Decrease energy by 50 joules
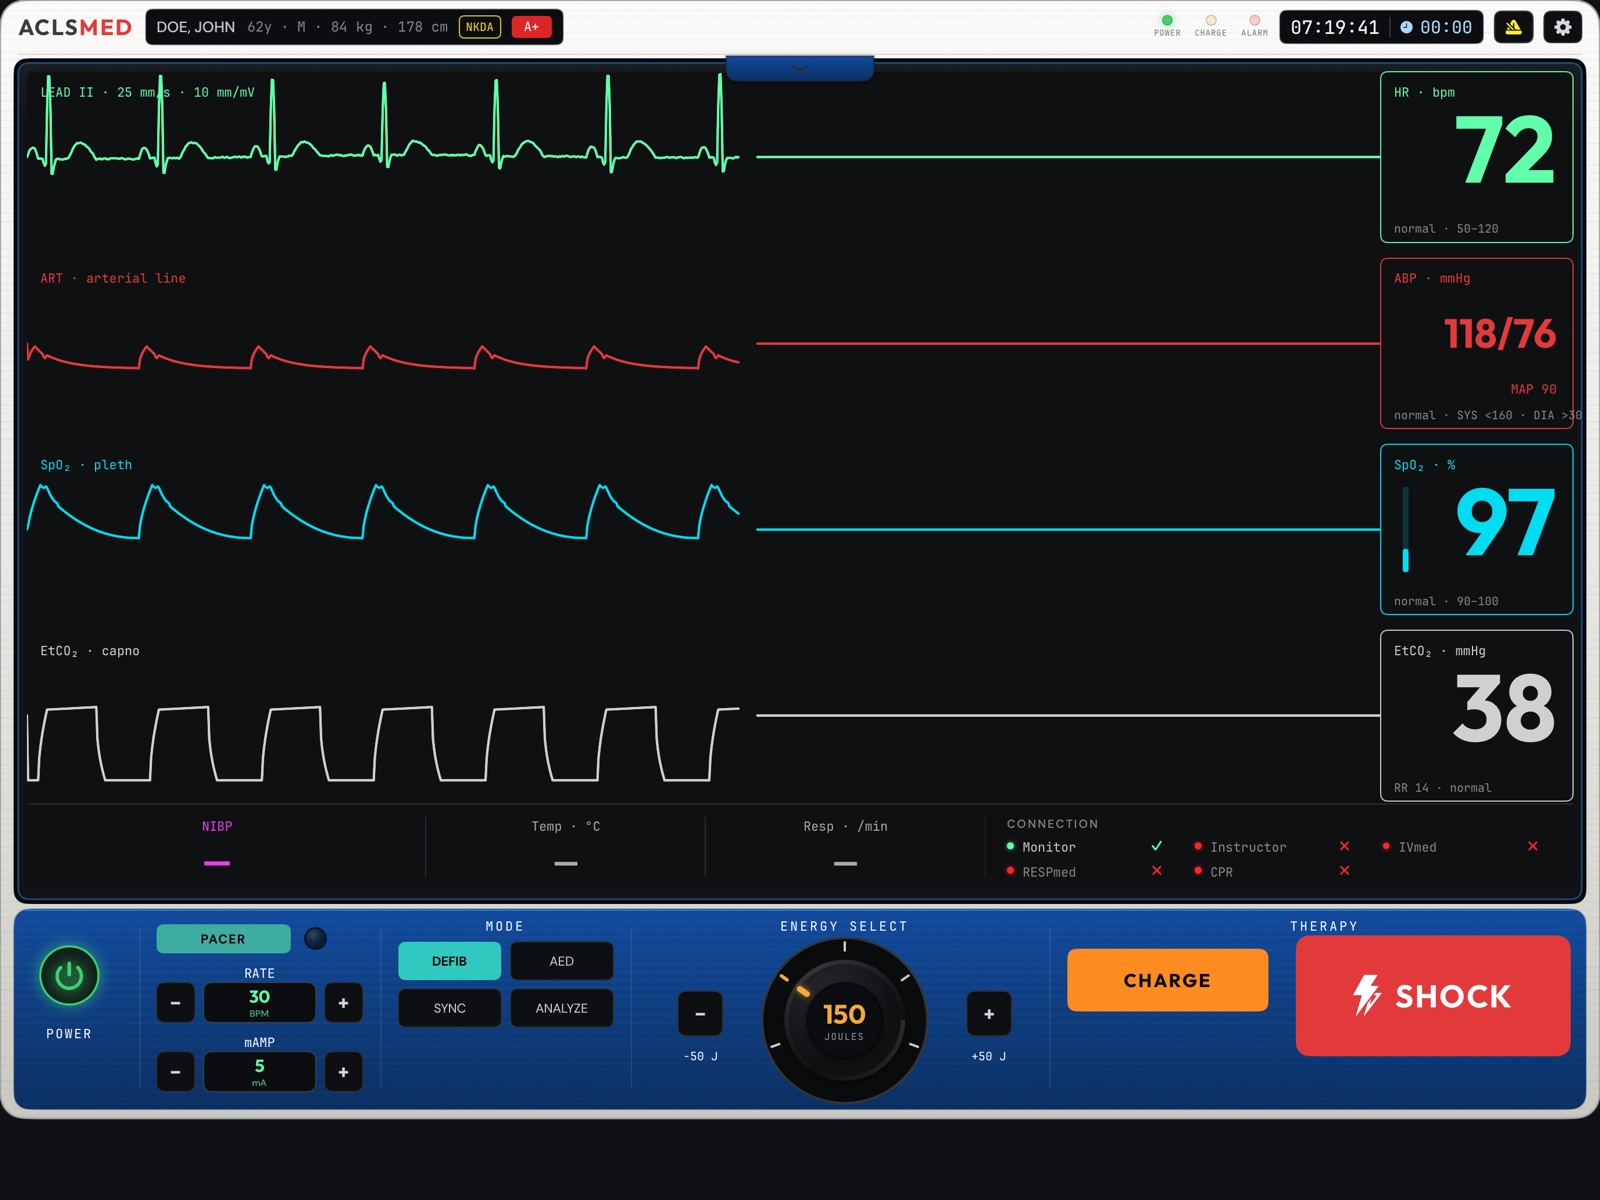1600x1200 pixels. 700,1013
